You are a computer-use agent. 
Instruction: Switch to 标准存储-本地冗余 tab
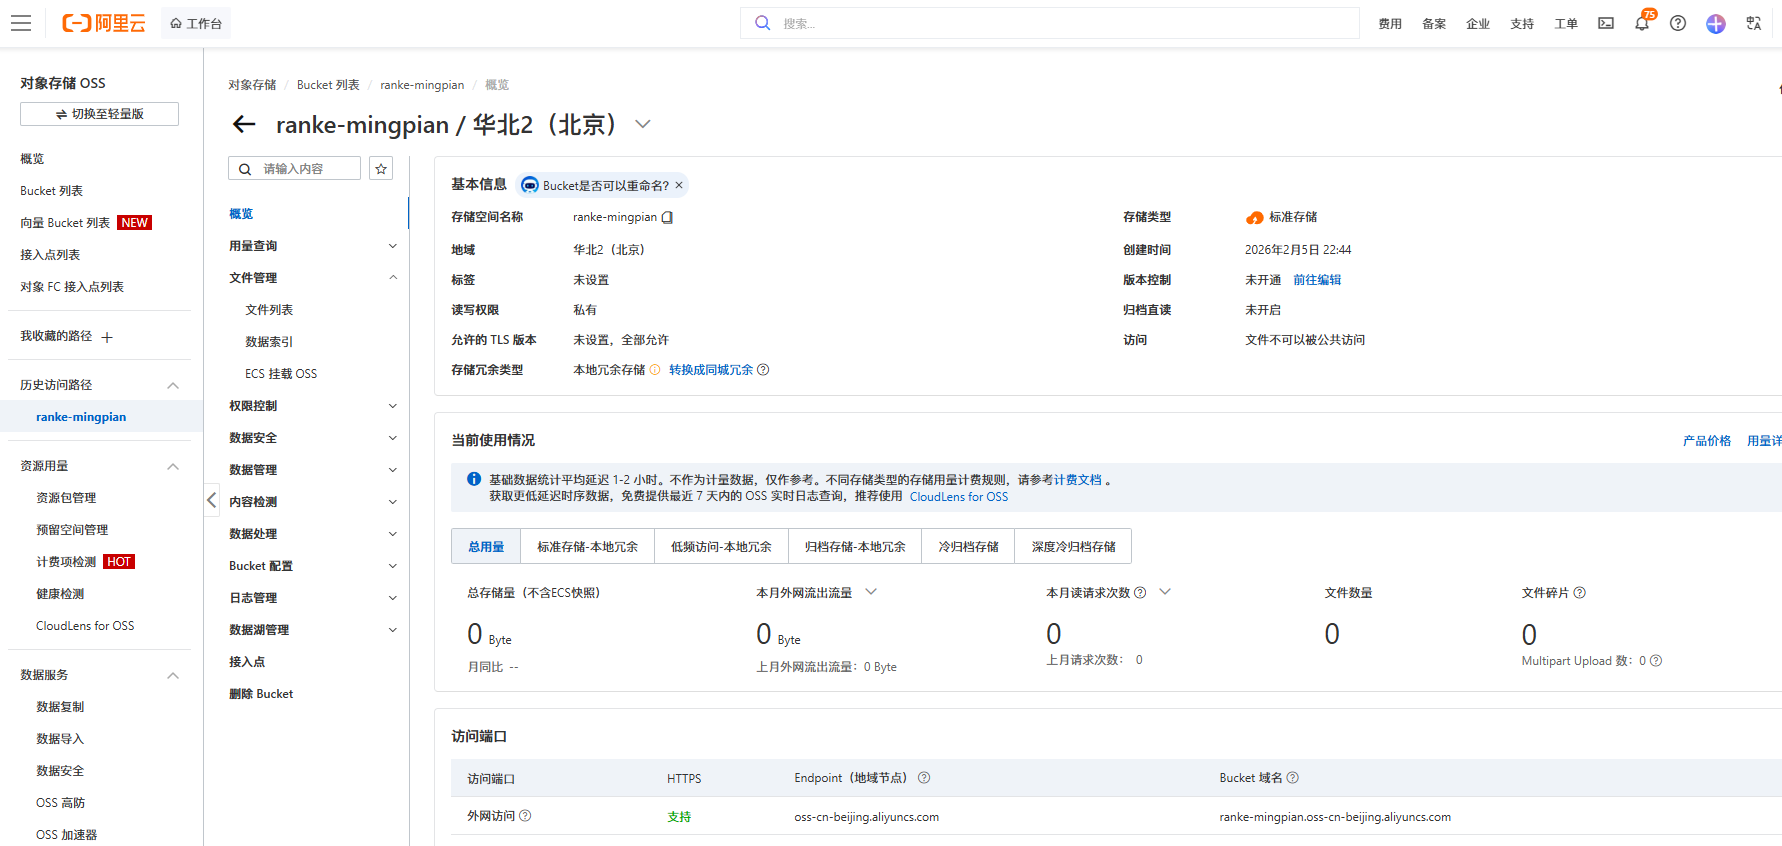587,547
